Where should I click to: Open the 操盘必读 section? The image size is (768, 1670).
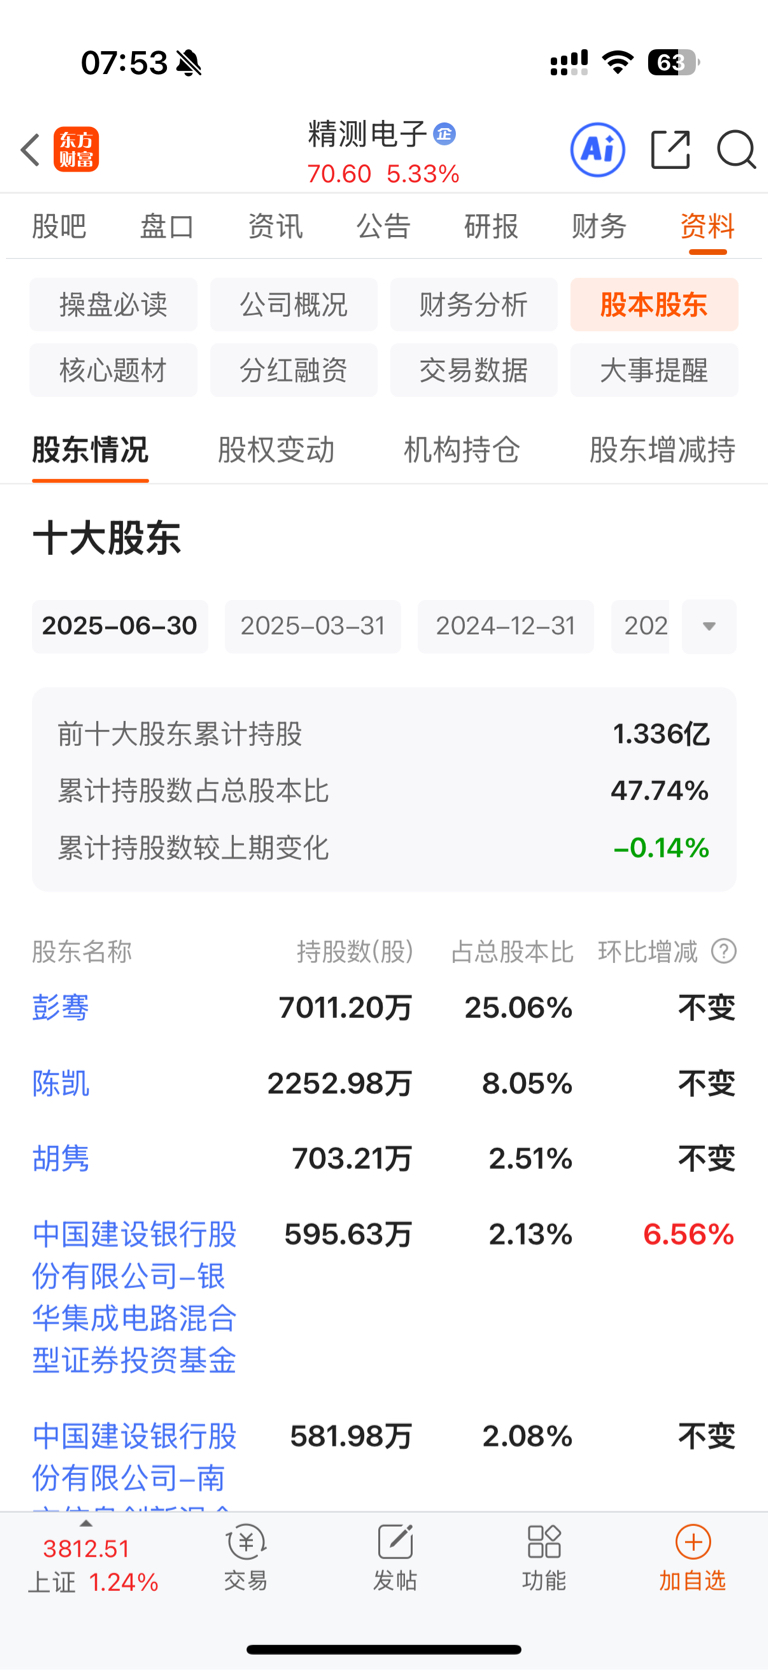click(x=113, y=305)
